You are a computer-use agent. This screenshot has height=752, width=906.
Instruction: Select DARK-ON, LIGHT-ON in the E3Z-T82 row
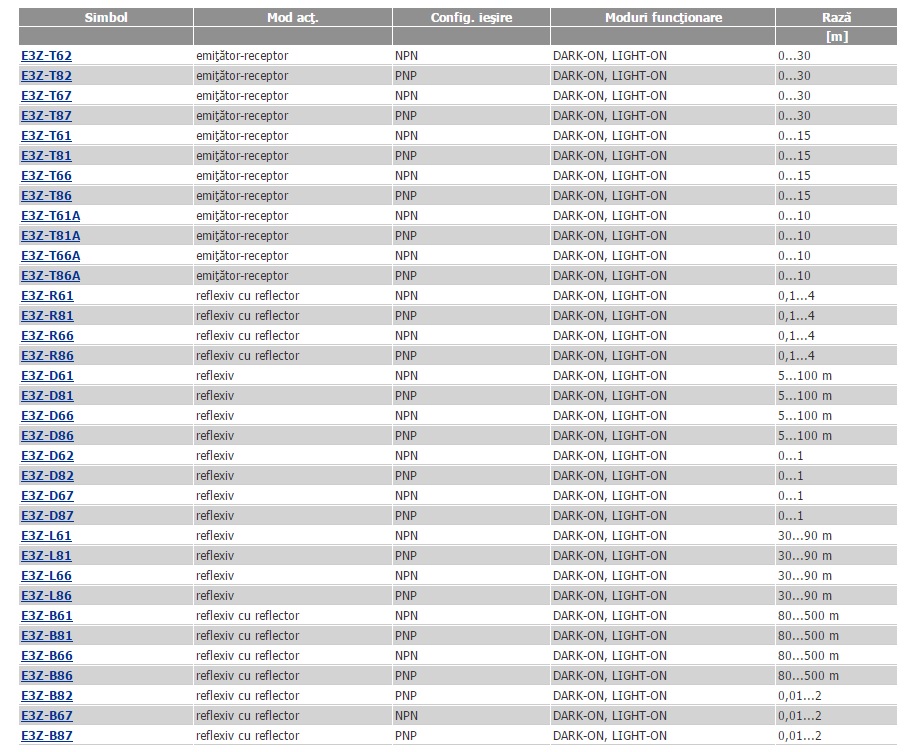click(x=610, y=76)
